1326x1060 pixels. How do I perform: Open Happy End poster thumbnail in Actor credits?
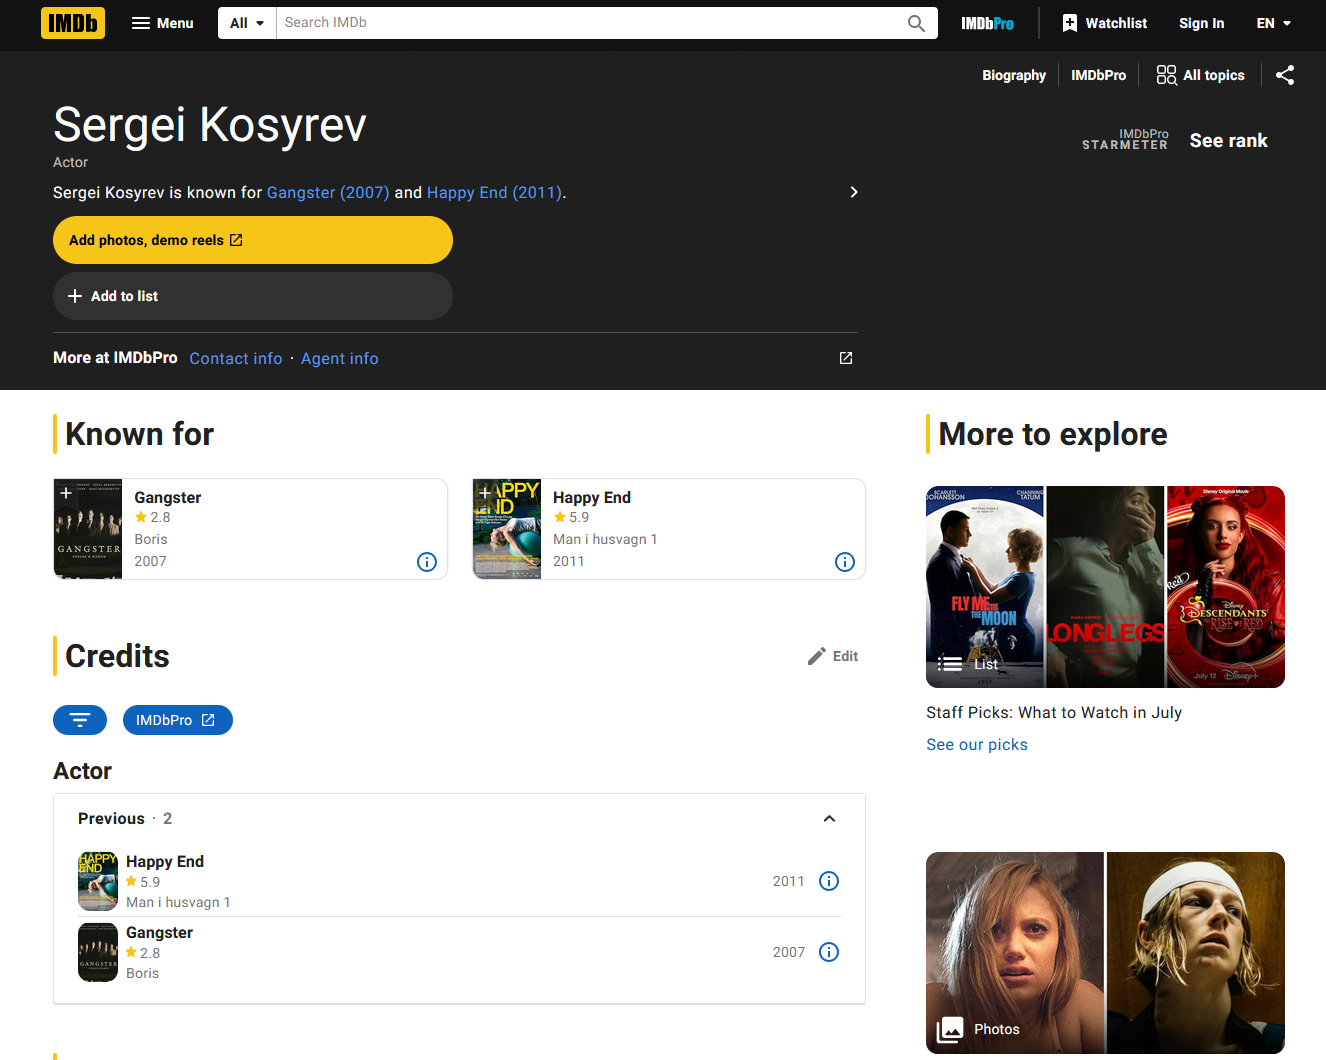(x=98, y=881)
